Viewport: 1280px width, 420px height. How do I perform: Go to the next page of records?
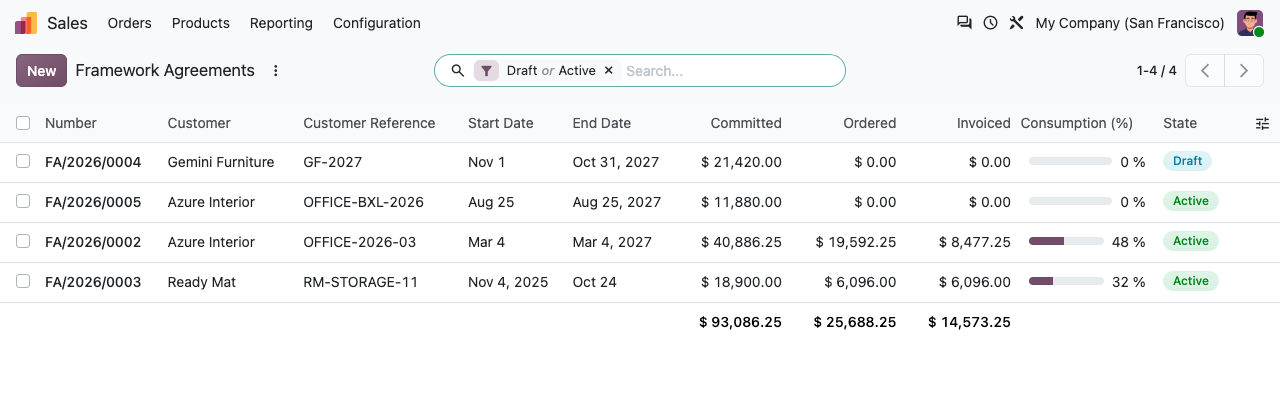[x=1244, y=71]
